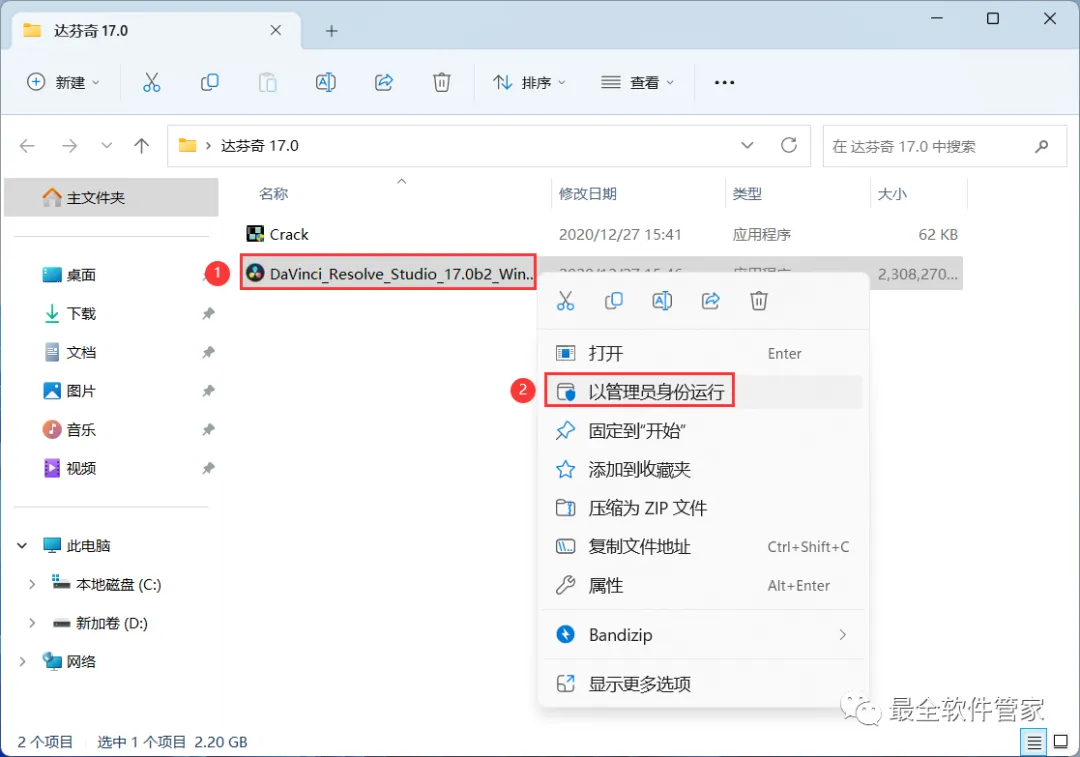Open the three-dots more options in the toolbar

click(724, 83)
